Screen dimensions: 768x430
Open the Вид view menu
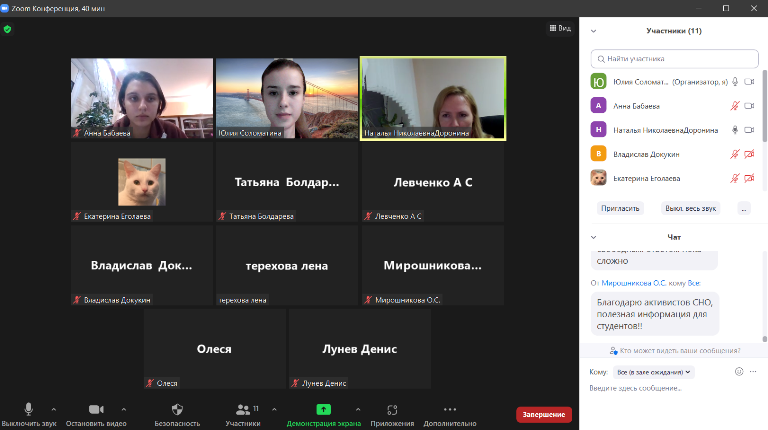(x=560, y=28)
